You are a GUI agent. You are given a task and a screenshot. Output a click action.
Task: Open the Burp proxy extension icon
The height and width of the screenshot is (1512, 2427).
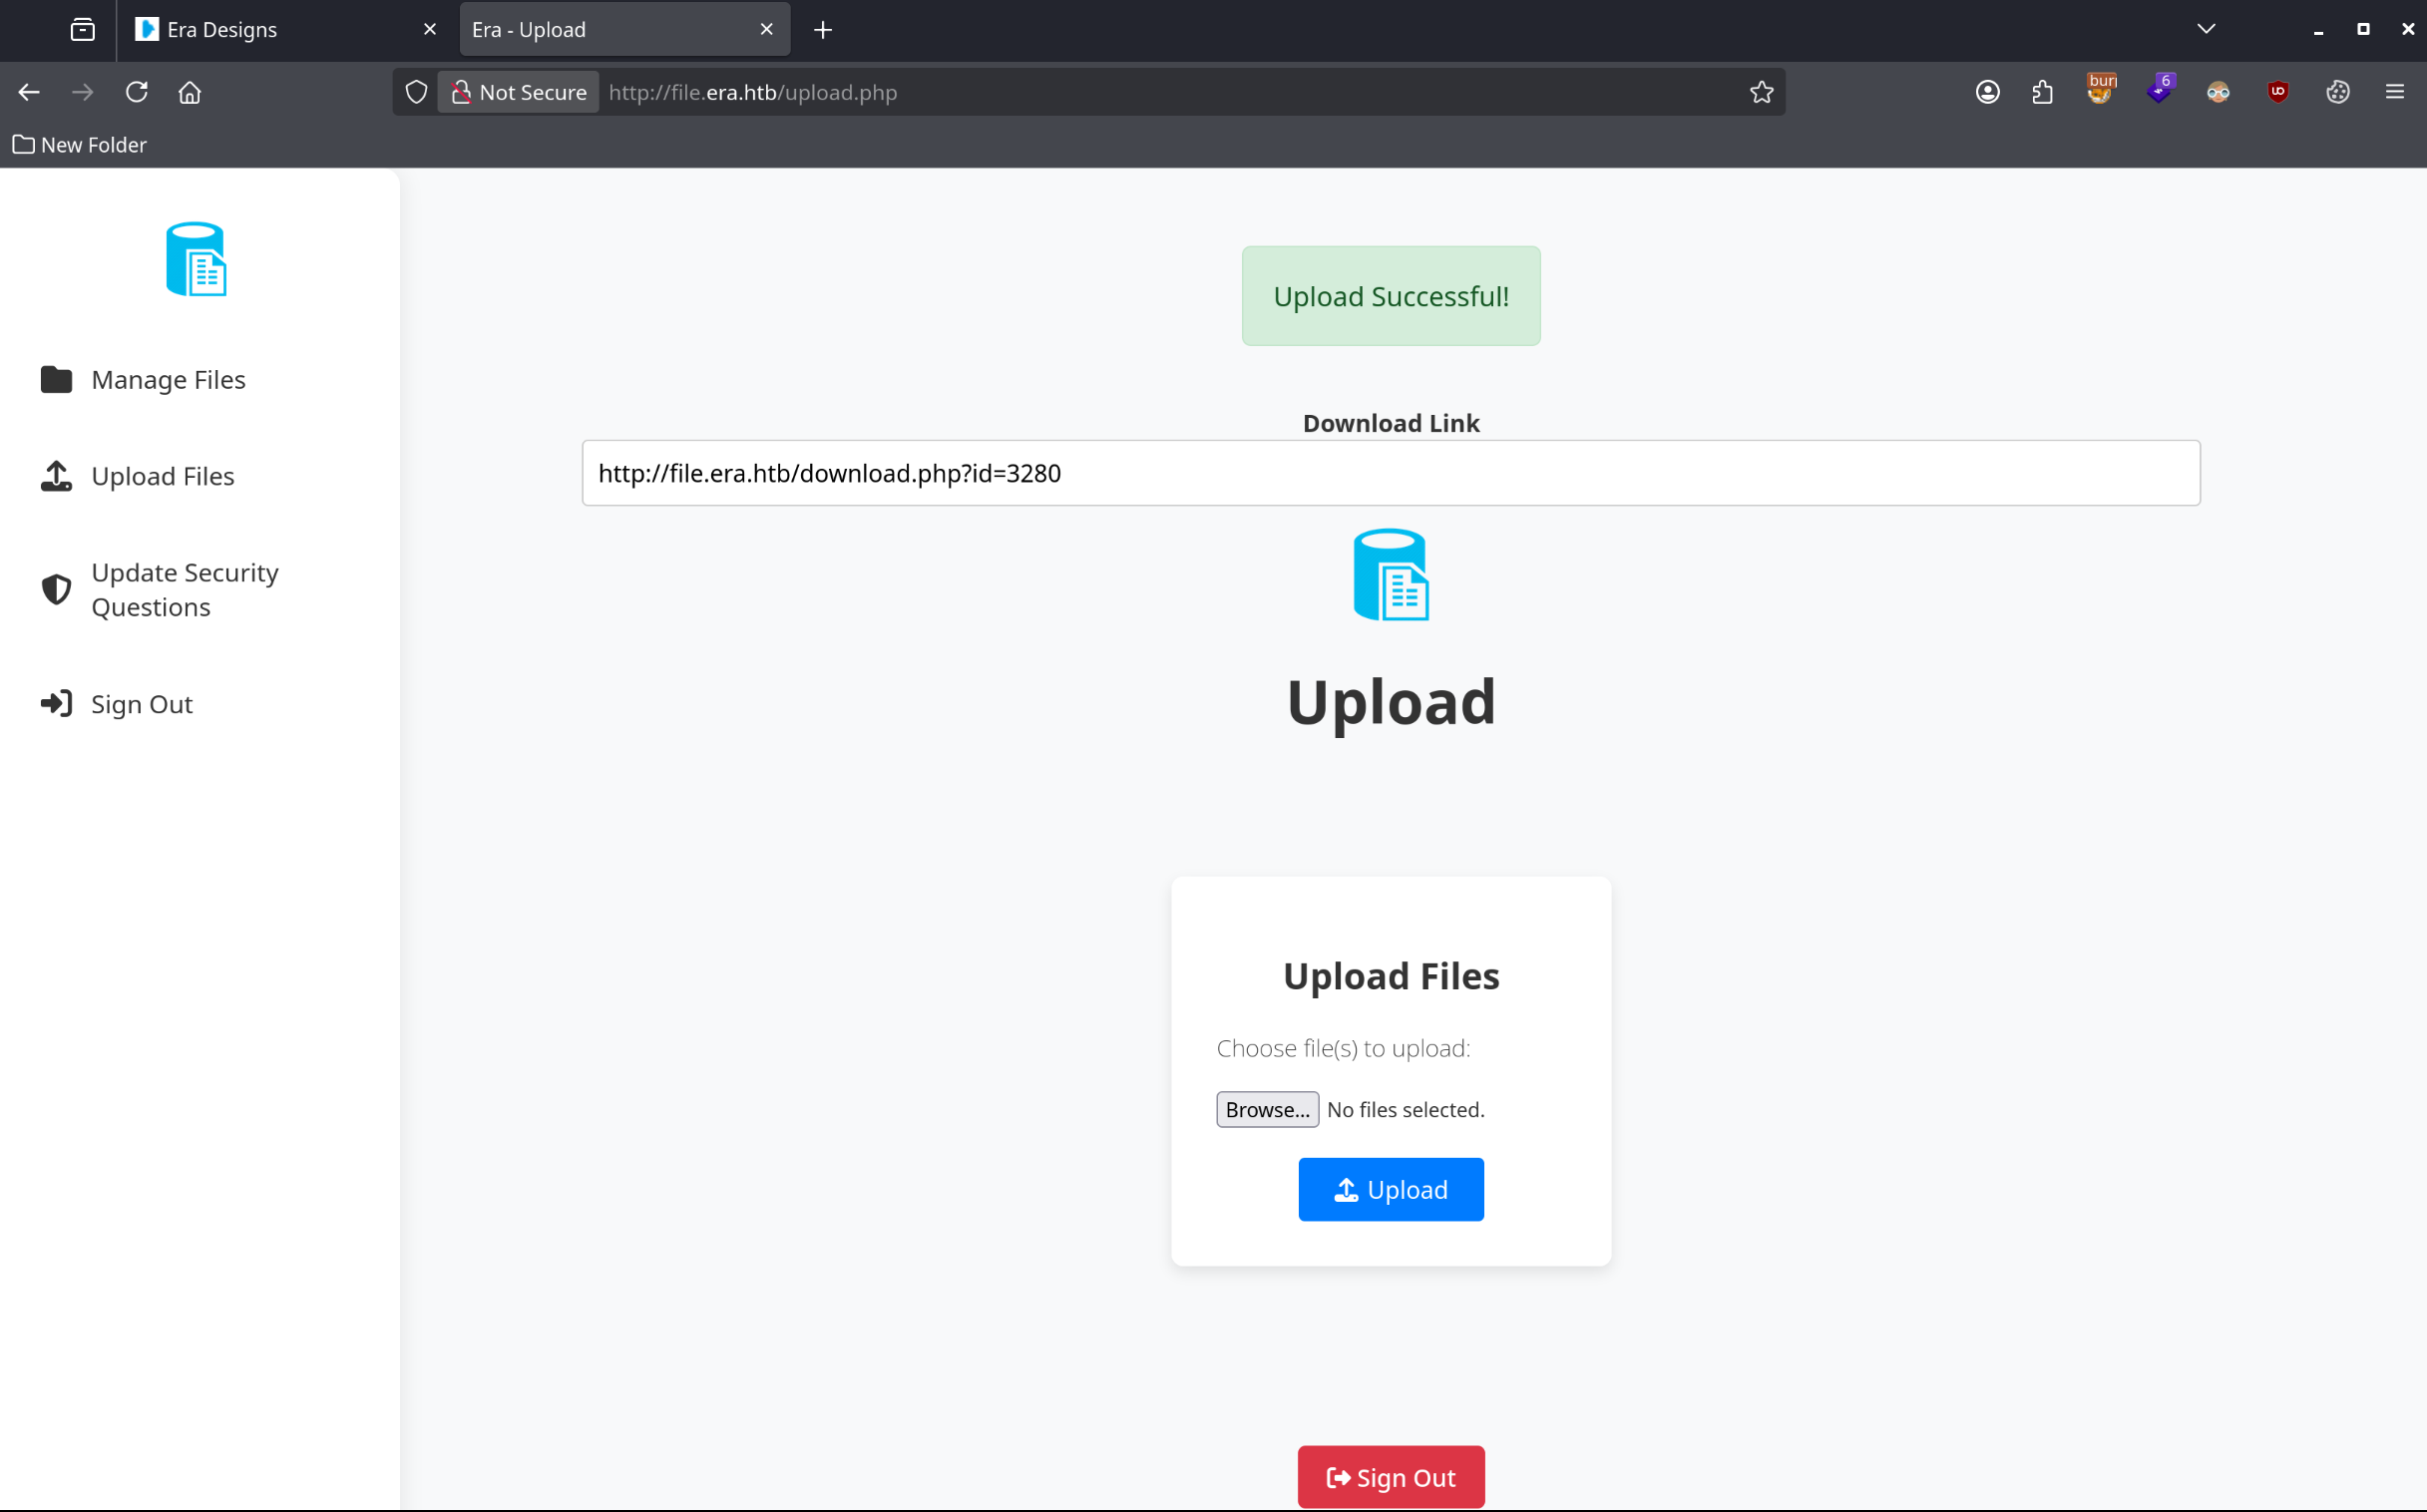click(x=2101, y=90)
